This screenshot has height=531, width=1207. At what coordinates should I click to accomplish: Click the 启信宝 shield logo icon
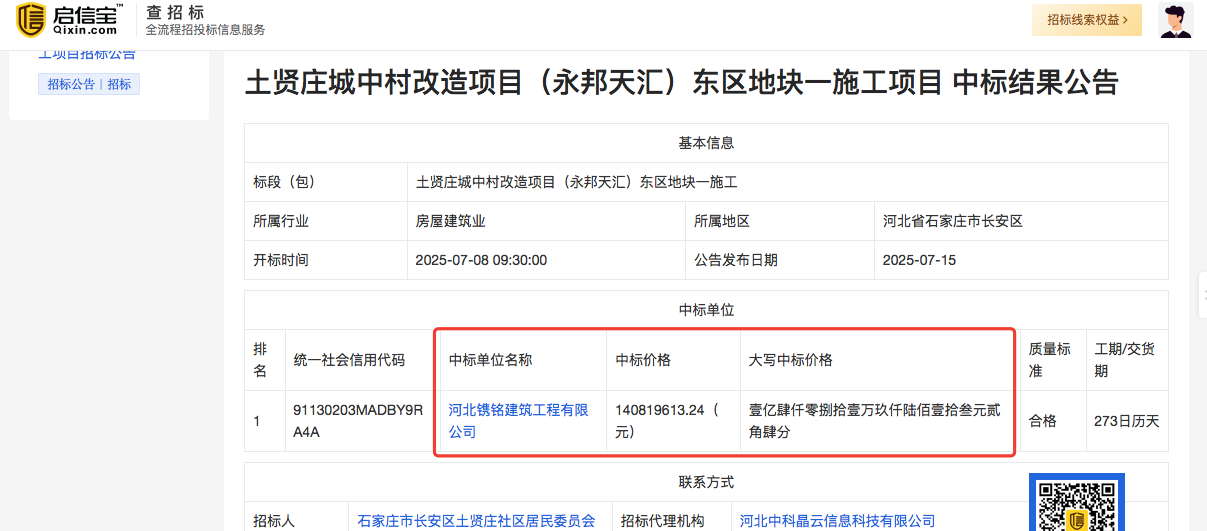pyautogui.click(x=31, y=19)
